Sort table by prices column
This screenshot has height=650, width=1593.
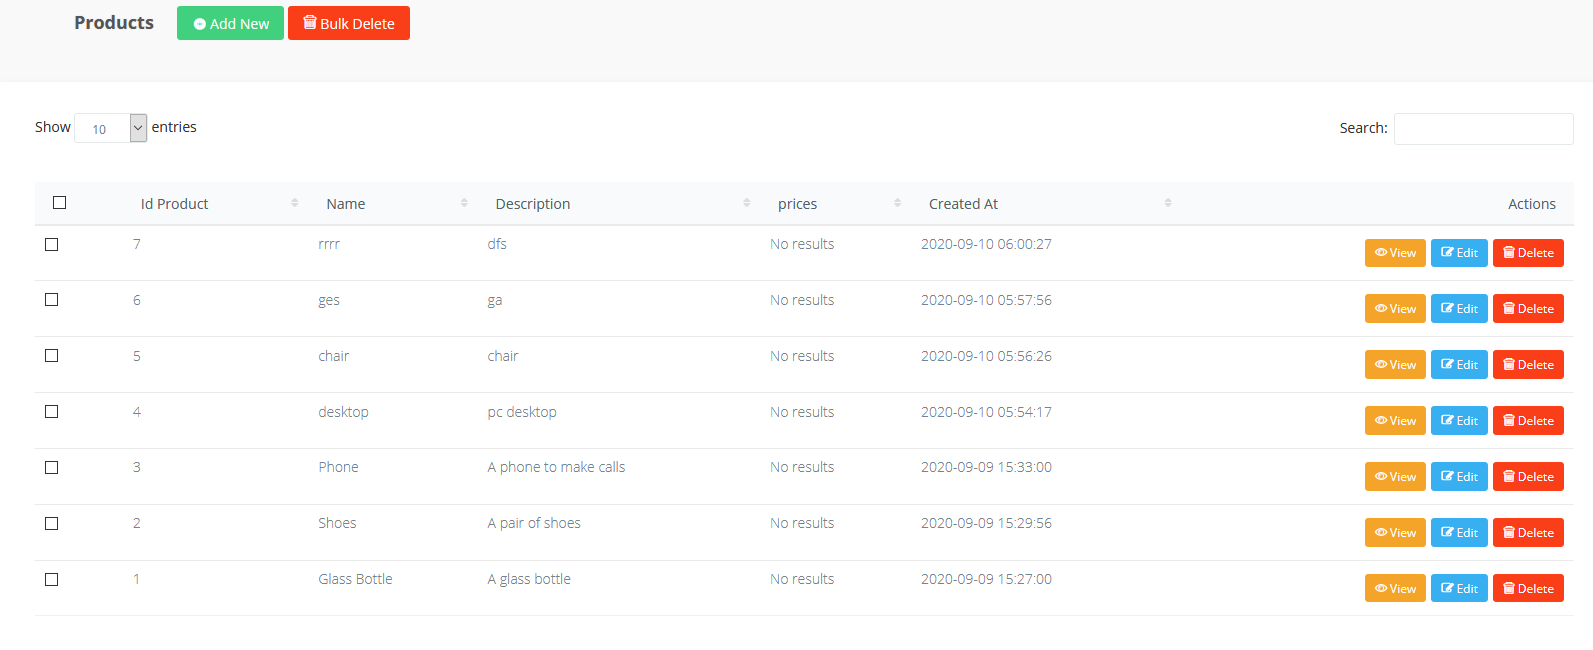pyautogui.click(x=837, y=204)
